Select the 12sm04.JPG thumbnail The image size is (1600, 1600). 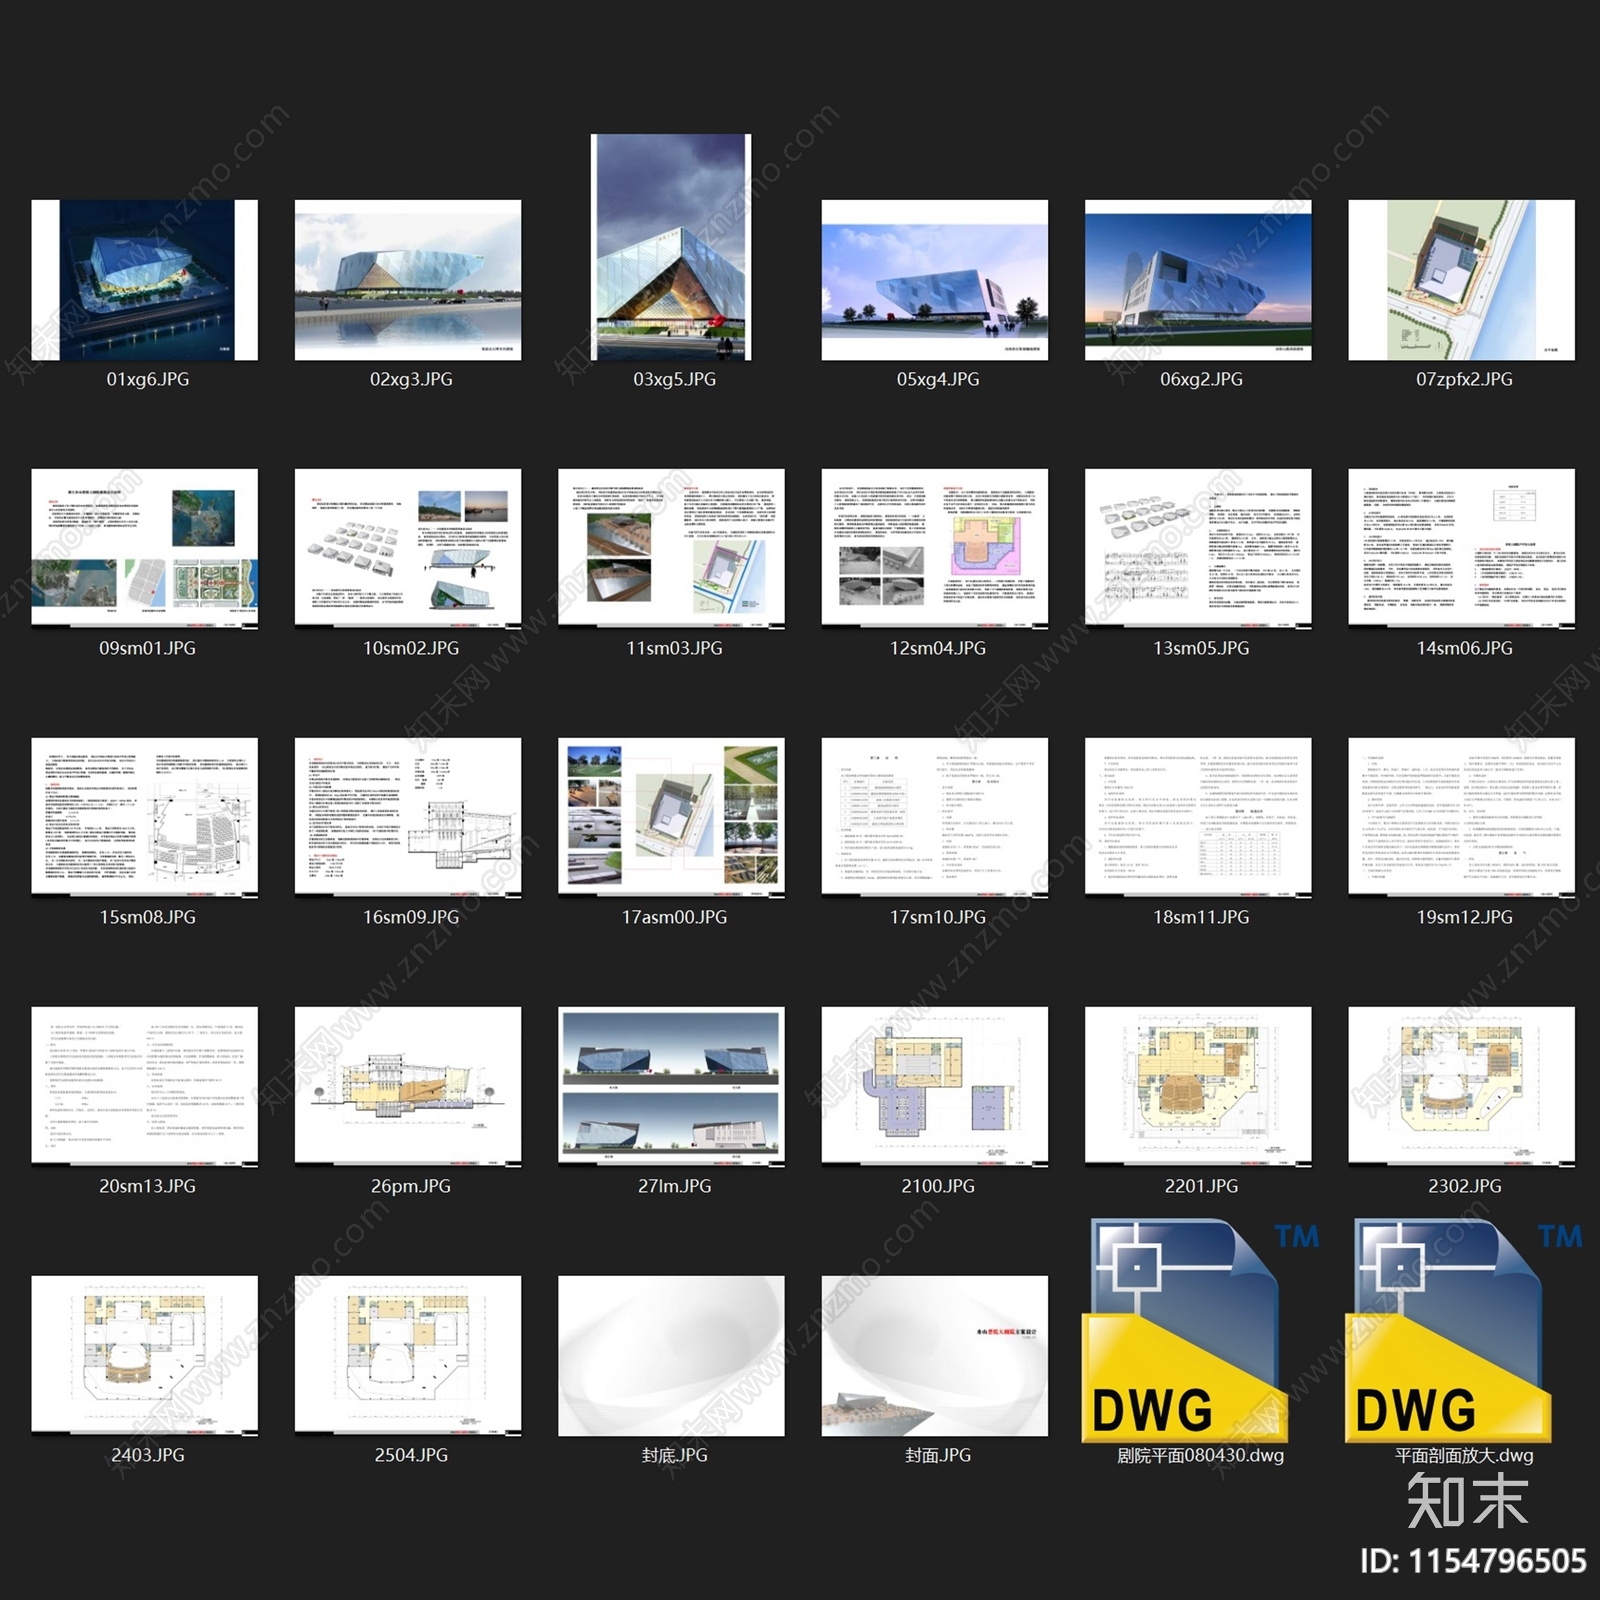click(x=935, y=549)
